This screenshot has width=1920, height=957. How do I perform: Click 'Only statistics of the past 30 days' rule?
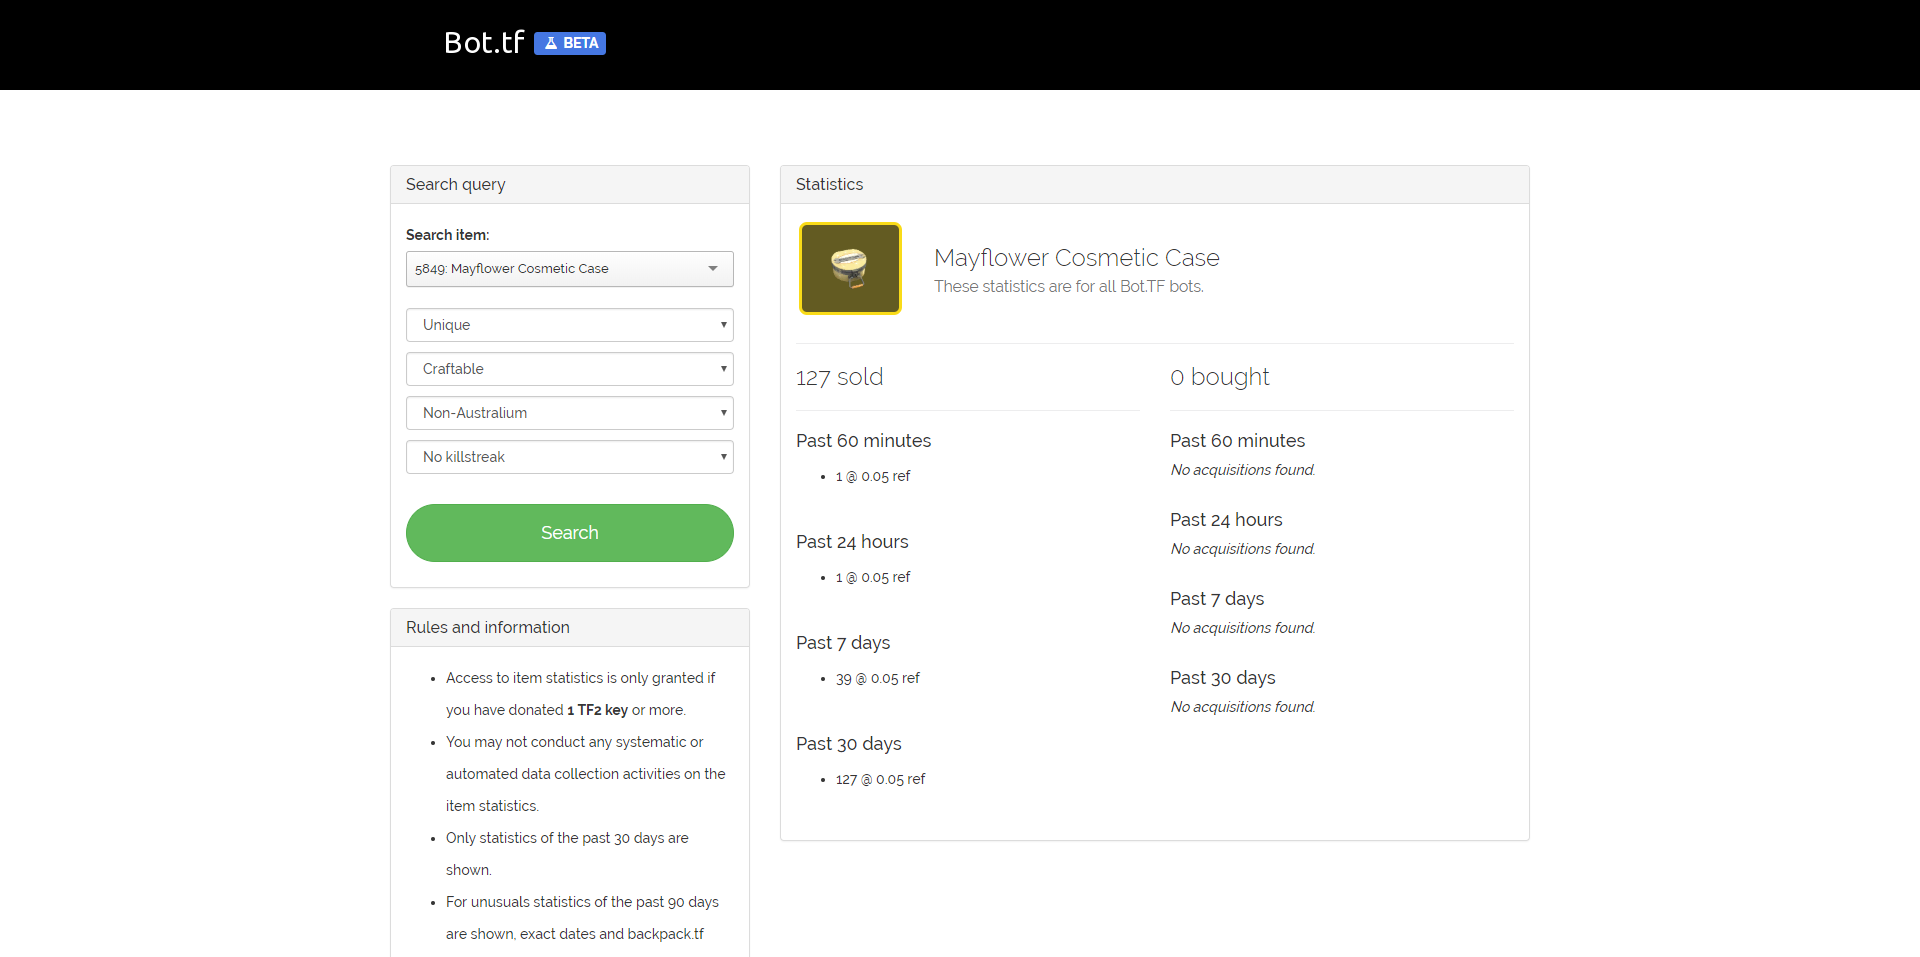(x=567, y=854)
